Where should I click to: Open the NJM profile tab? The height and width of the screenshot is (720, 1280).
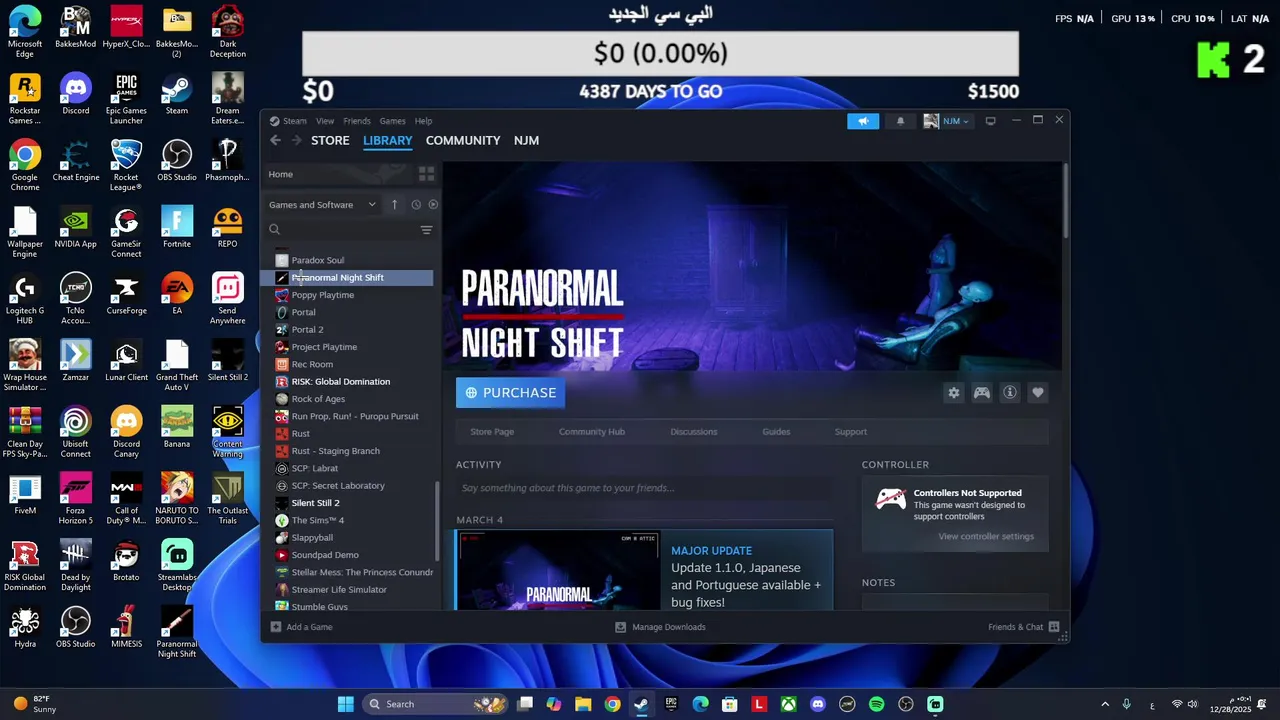pos(526,141)
